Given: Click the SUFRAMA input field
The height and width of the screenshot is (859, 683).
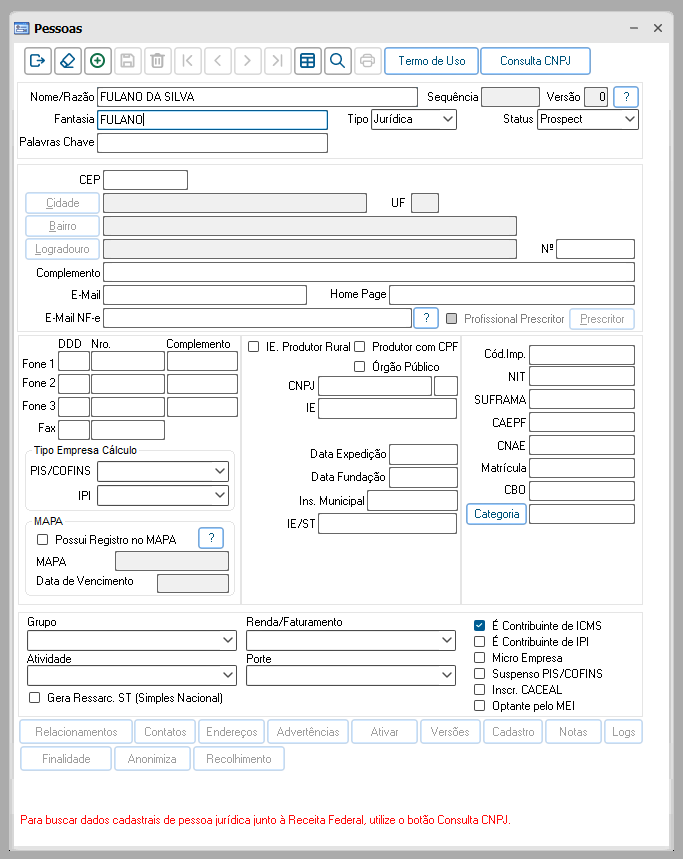Looking at the screenshot, I should 582,399.
